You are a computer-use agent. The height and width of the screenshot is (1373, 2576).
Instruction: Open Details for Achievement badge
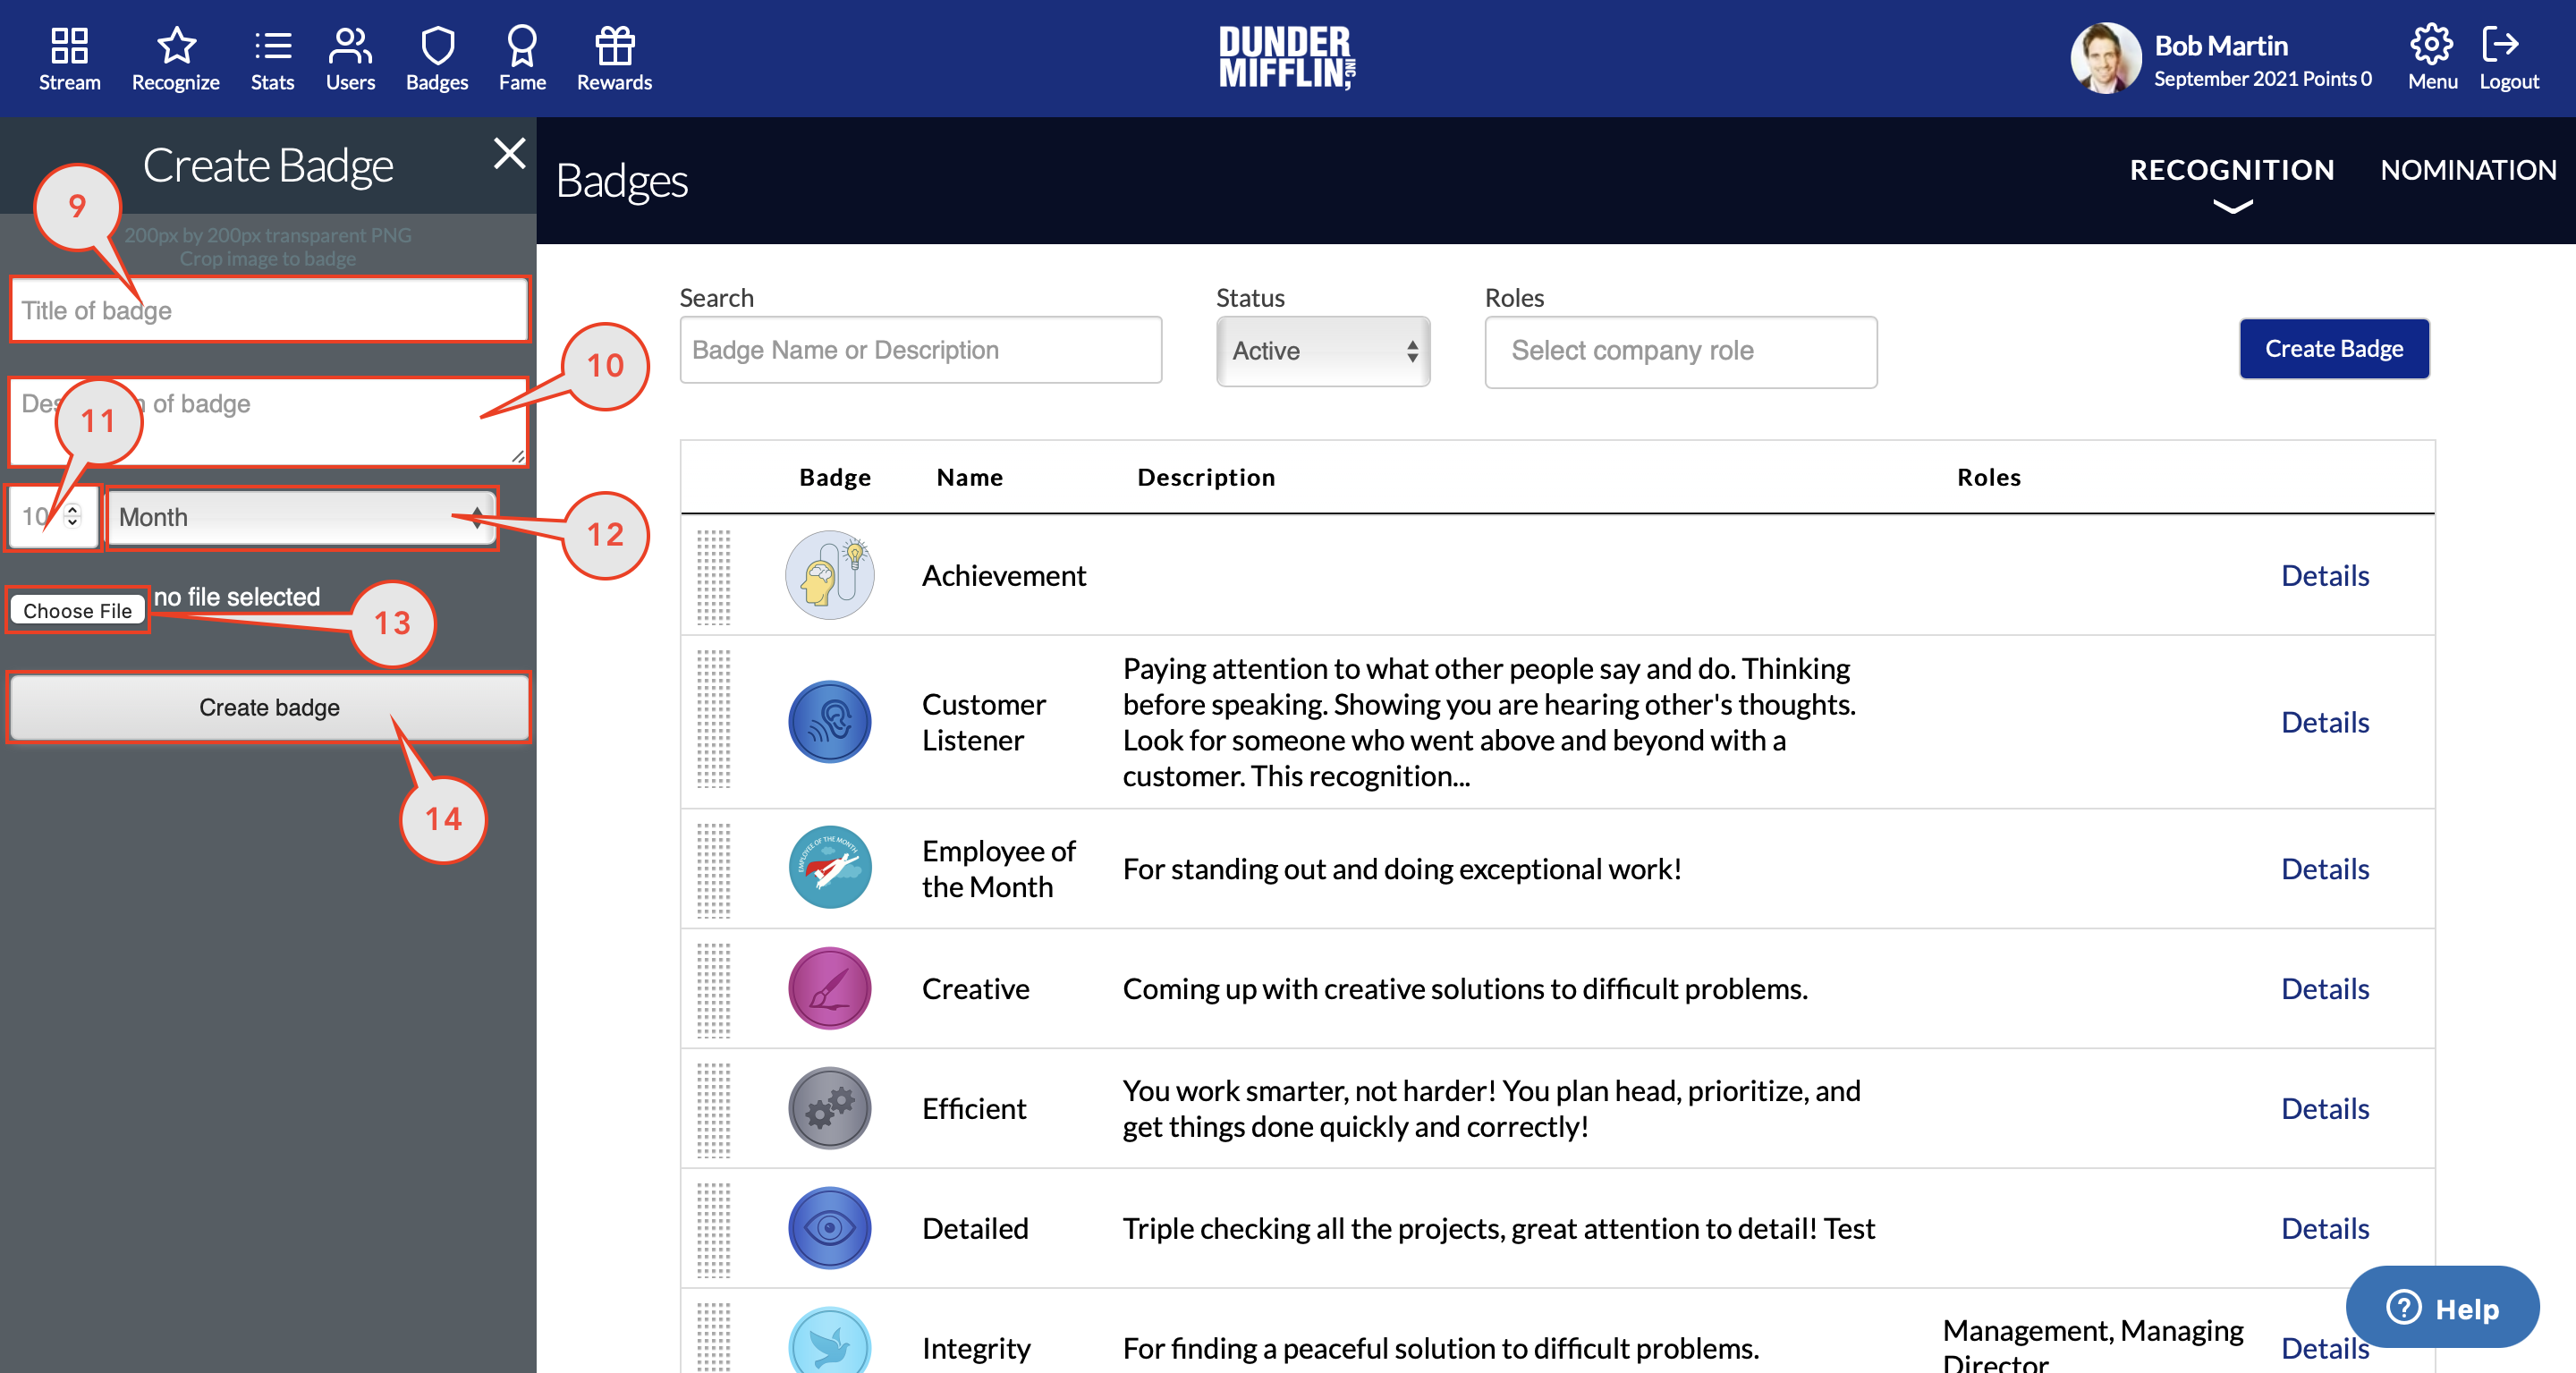tap(2325, 575)
